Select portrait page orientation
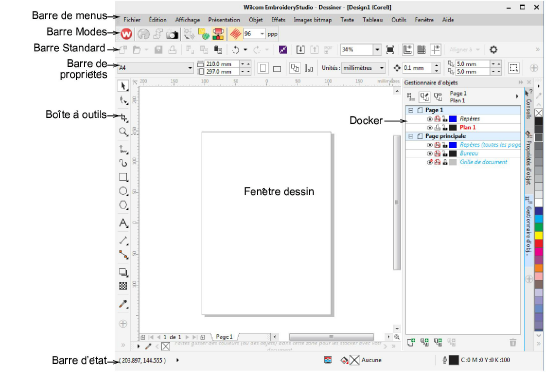Viewport: 546px width, 379px height. [x=263, y=68]
